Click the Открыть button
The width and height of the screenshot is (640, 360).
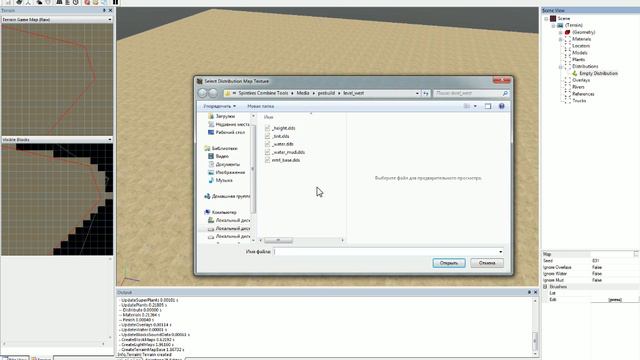[449, 263]
